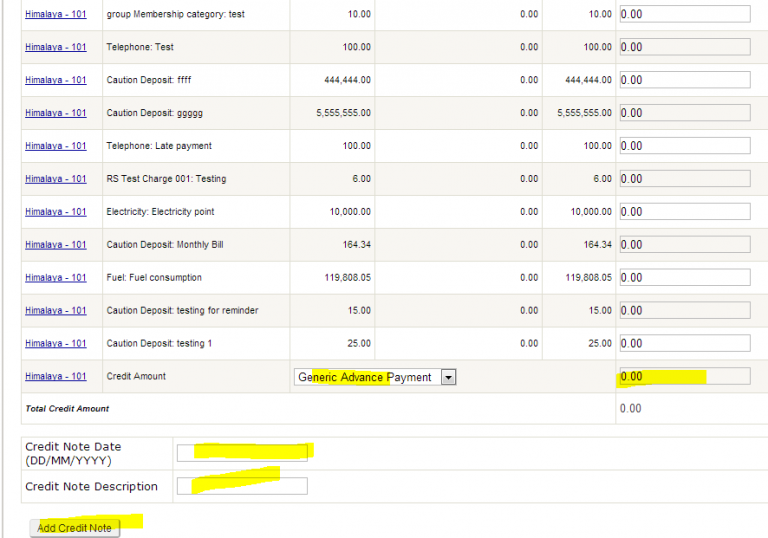The height and width of the screenshot is (538, 768).
Task: Click the Caution Deposit: Monthly Bill text
Action: [x=165, y=245]
